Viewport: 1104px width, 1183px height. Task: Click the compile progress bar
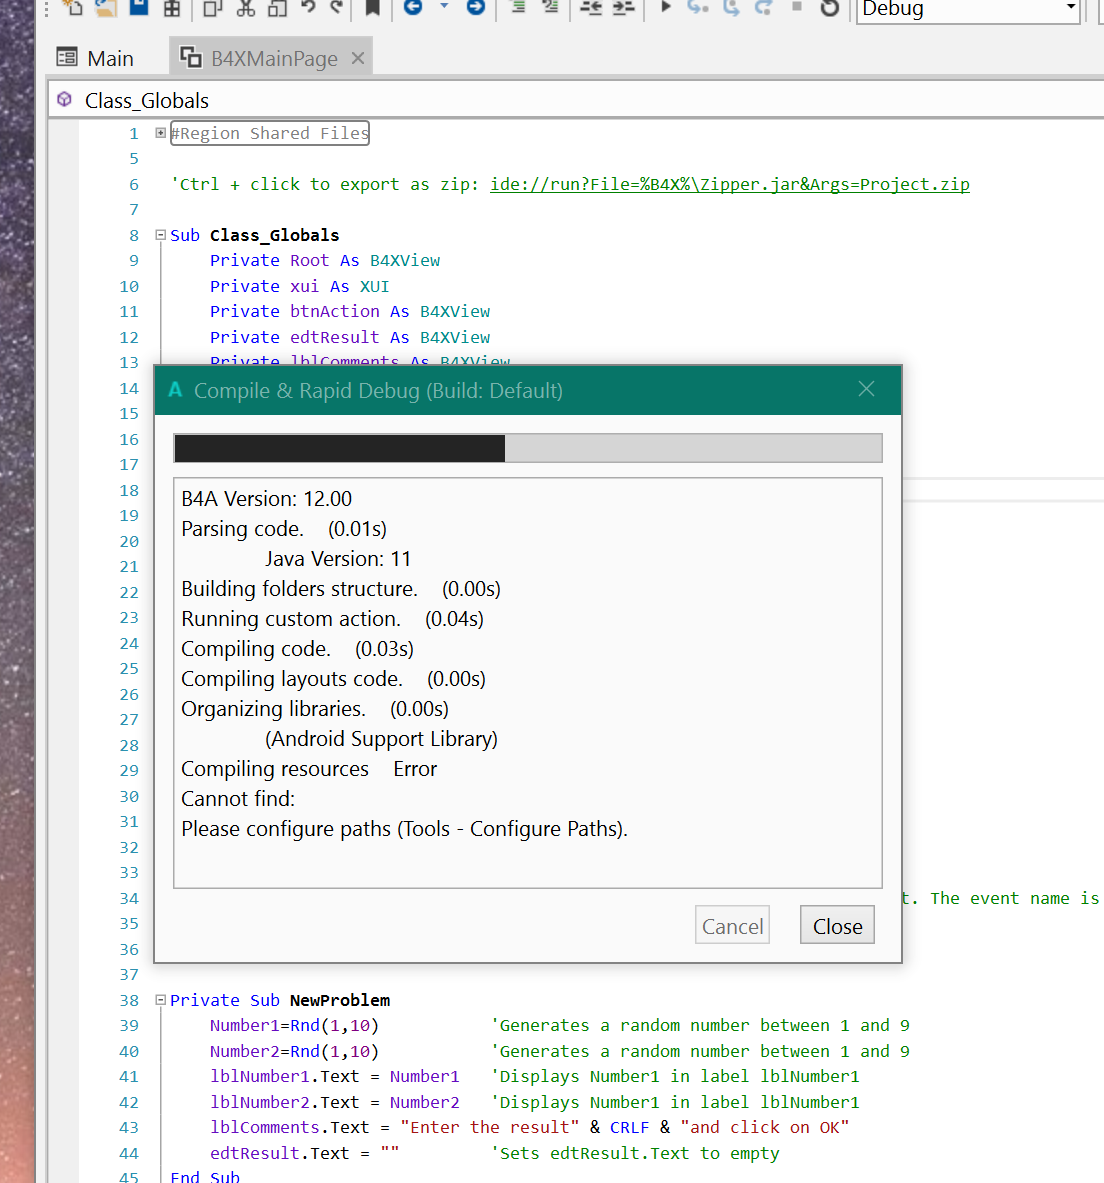coord(527,448)
